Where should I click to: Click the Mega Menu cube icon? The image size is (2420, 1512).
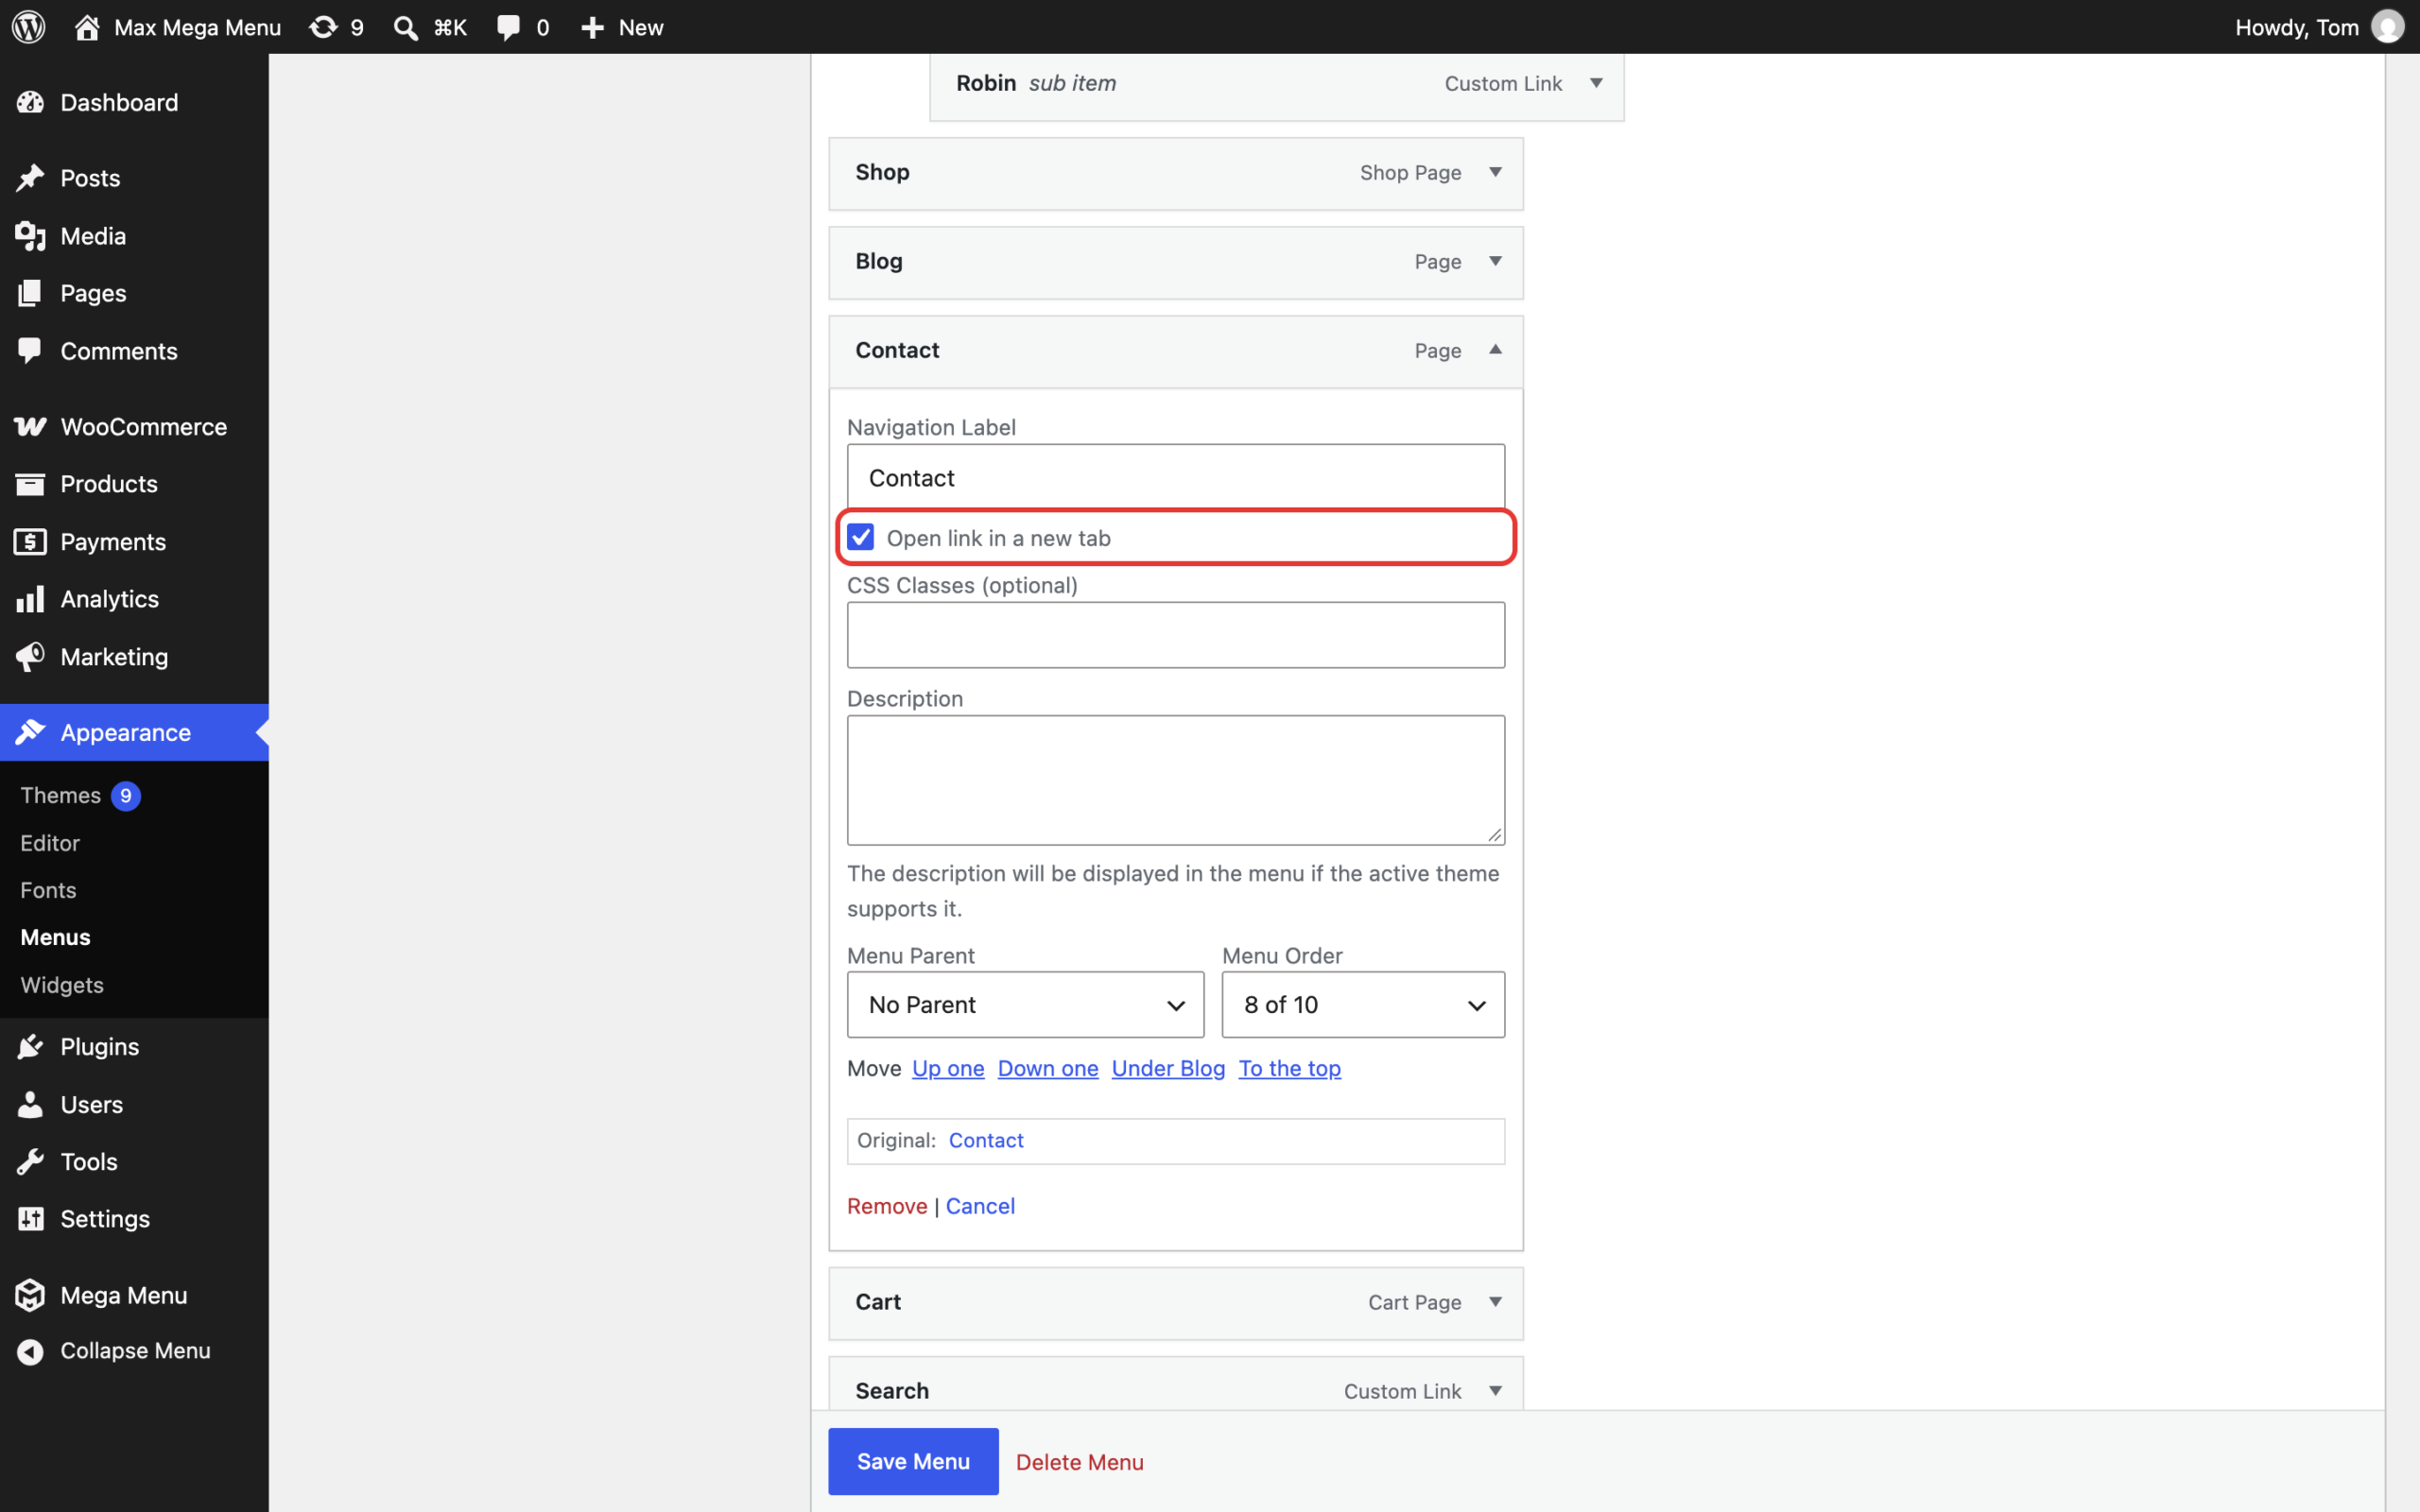pos(30,1295)
